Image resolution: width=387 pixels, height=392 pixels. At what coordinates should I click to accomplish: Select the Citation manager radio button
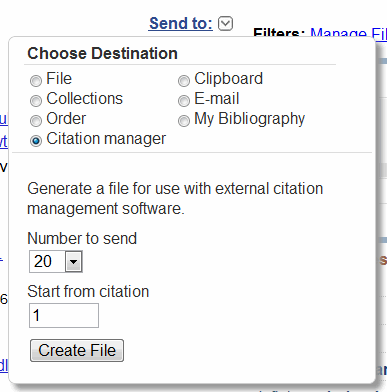point(36,141)
